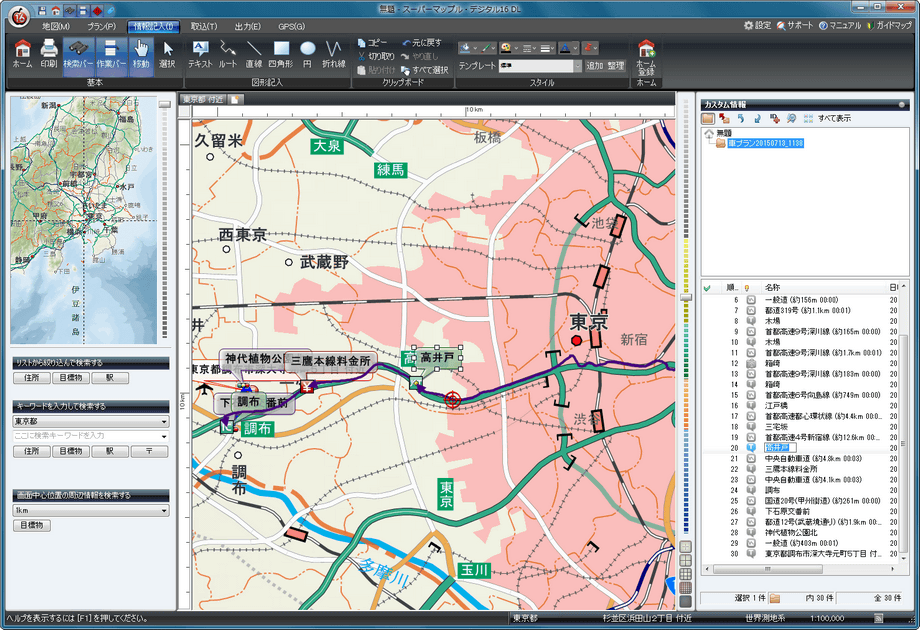This screenshot has width=920, height=630.
Task: Select the 無題 root tree node
Action: point(725,133)
